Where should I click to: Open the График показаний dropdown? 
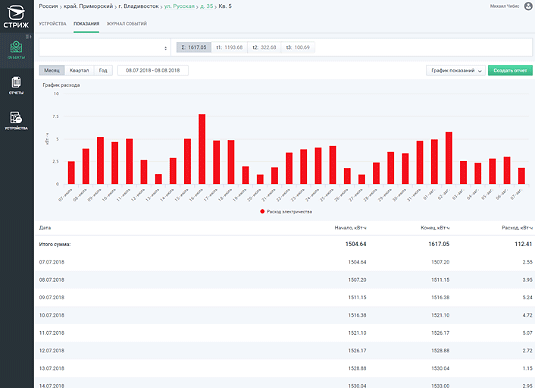[x=456, y=70]
